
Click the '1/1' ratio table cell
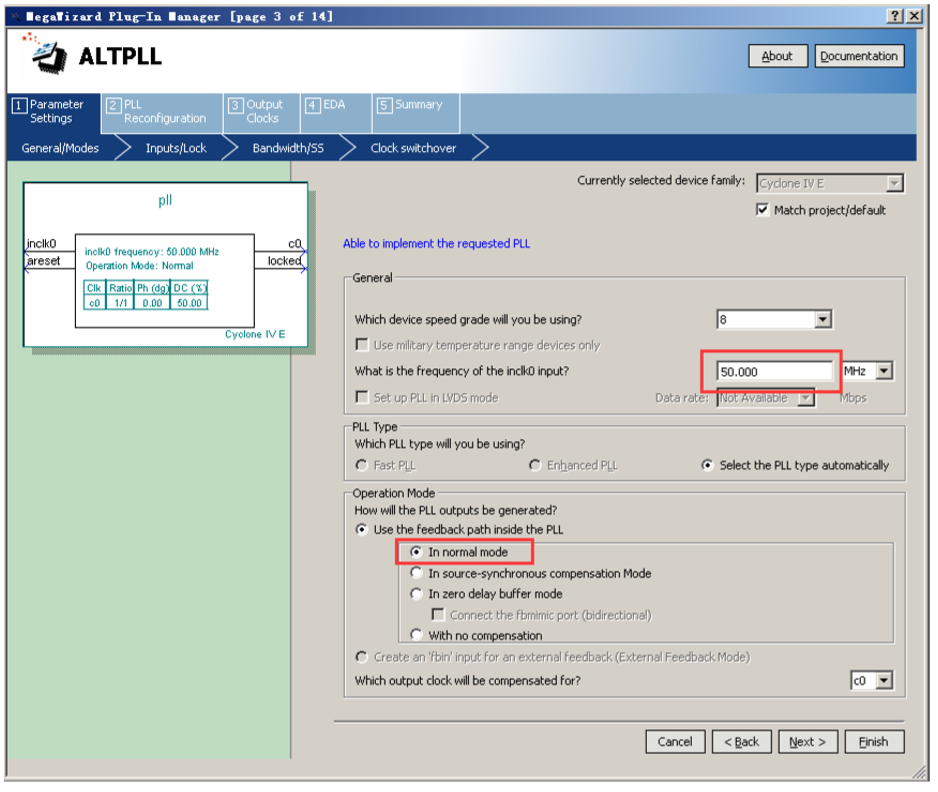pyautogui.click(x=121, y=303)
